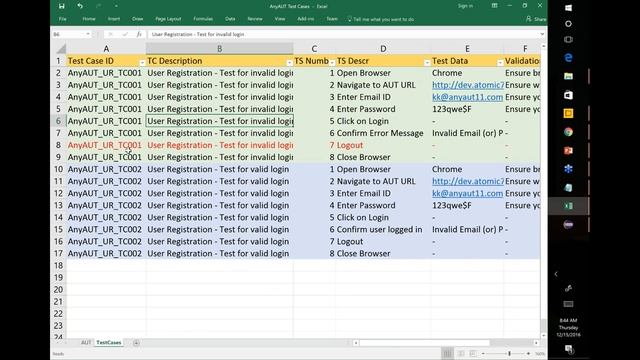Viewport: 640px width, 360px height.
Task: Undo the last action
Action: tap(80, 6)
